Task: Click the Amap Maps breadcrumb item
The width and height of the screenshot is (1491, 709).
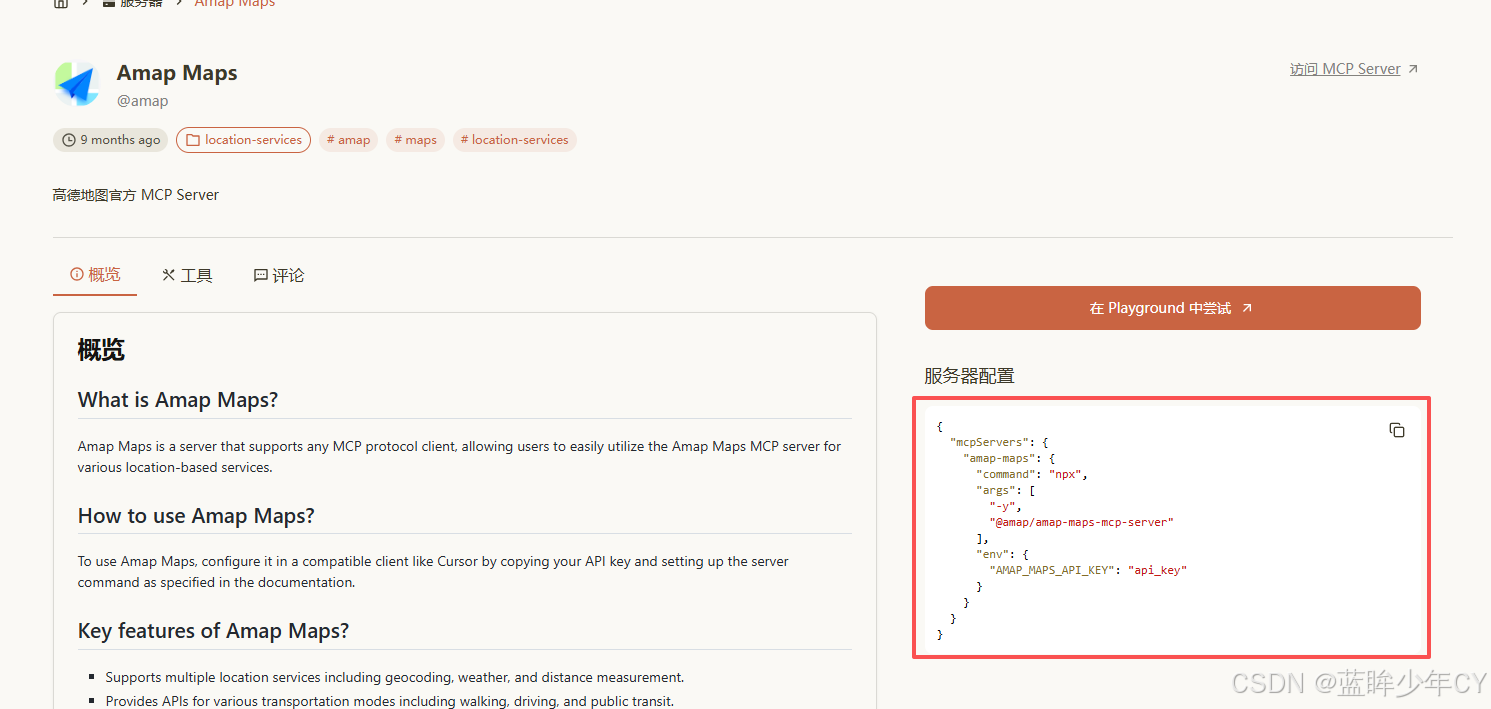Action: click(x=235, y=4)
